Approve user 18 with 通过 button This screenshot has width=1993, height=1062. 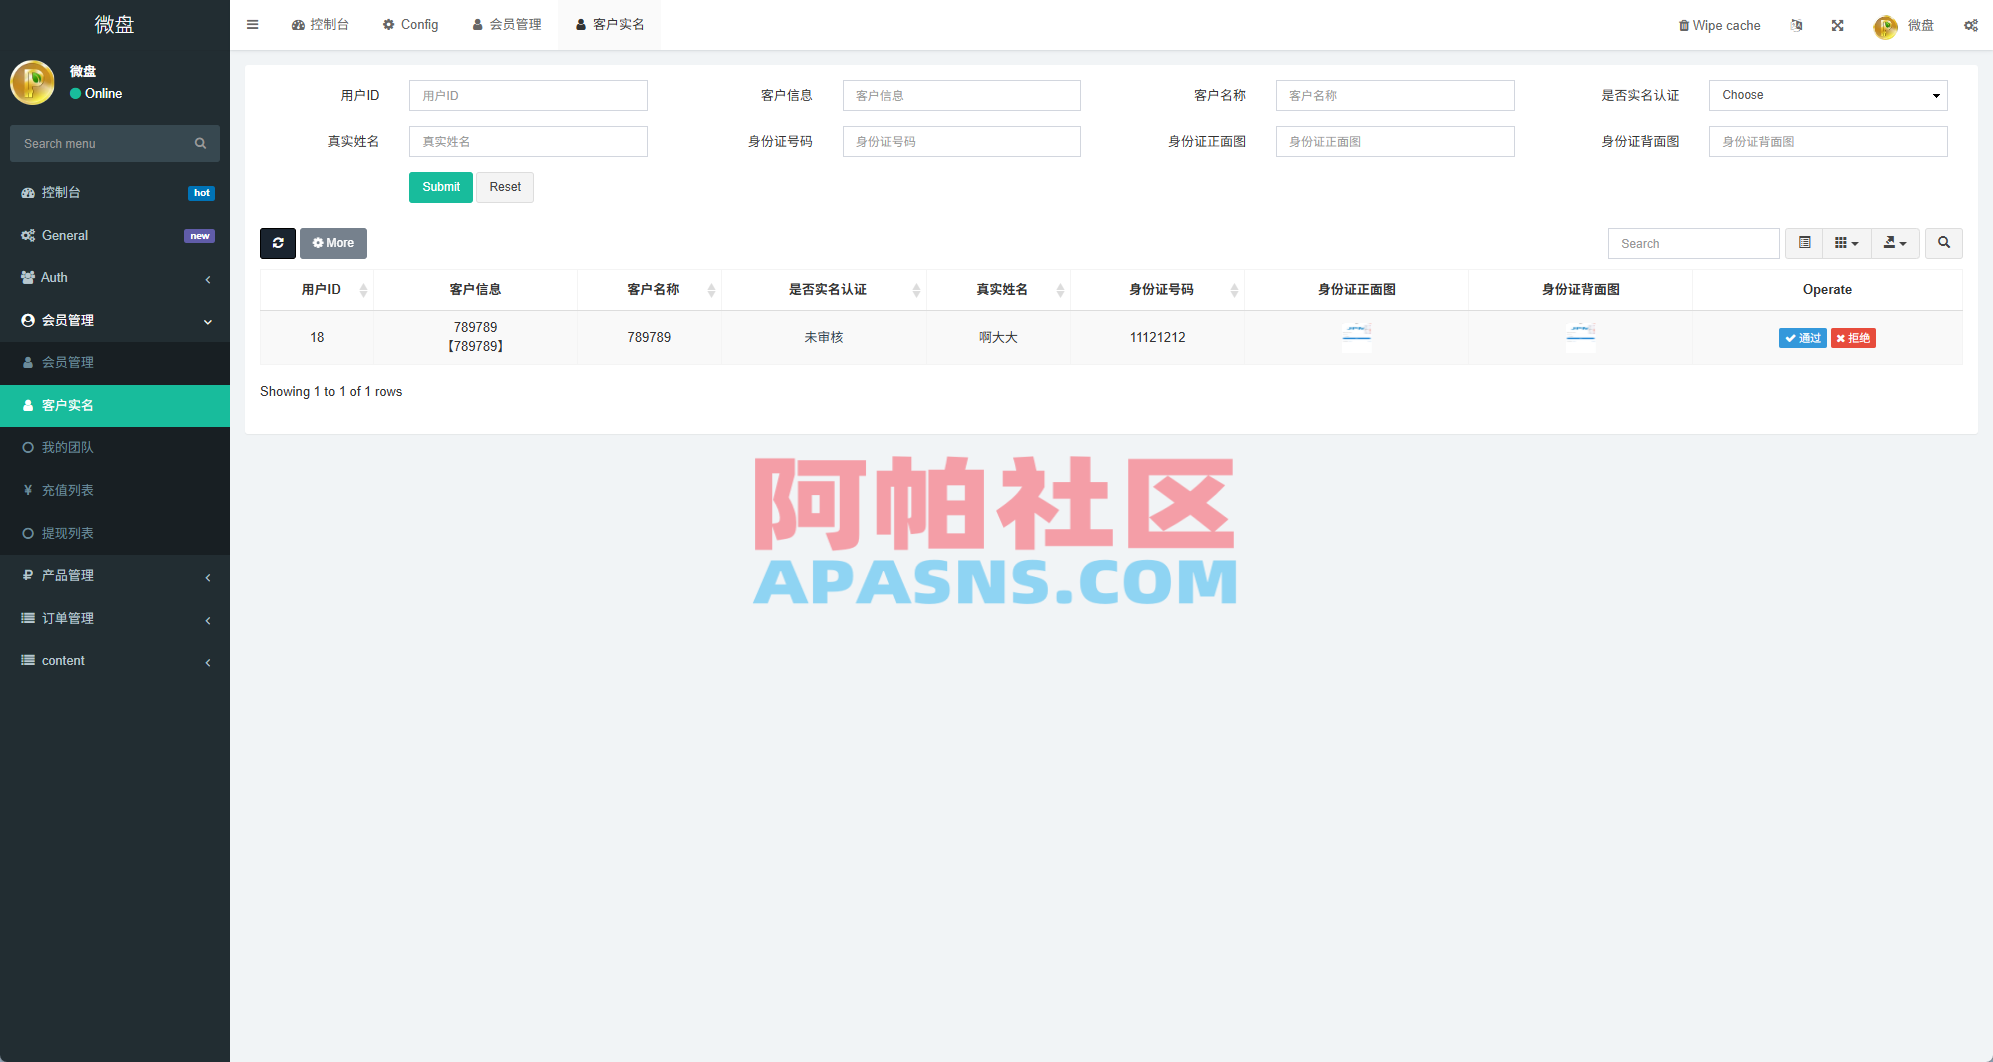coord(1802,338)
